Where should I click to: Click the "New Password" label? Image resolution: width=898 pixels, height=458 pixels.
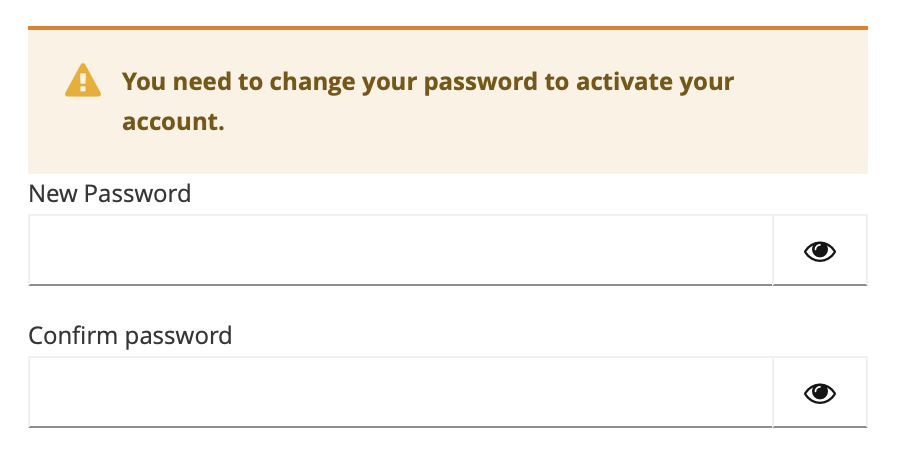click(x=110, y=193)
